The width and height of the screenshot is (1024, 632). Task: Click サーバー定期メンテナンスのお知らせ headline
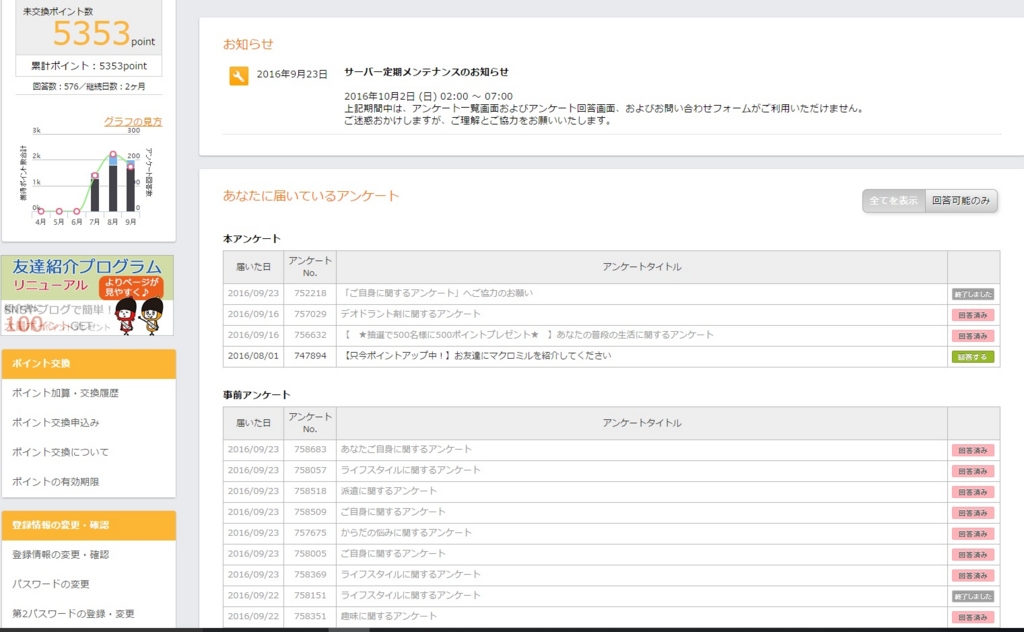pyautogui.click(x=426, y=72)
